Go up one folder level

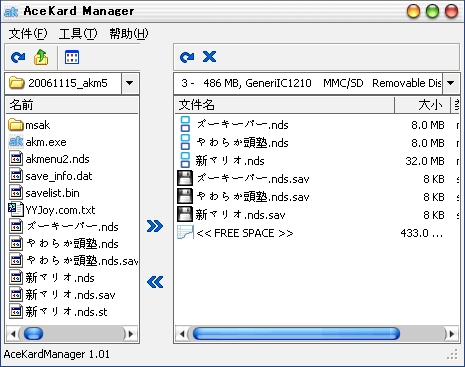(x=41, y=57)
